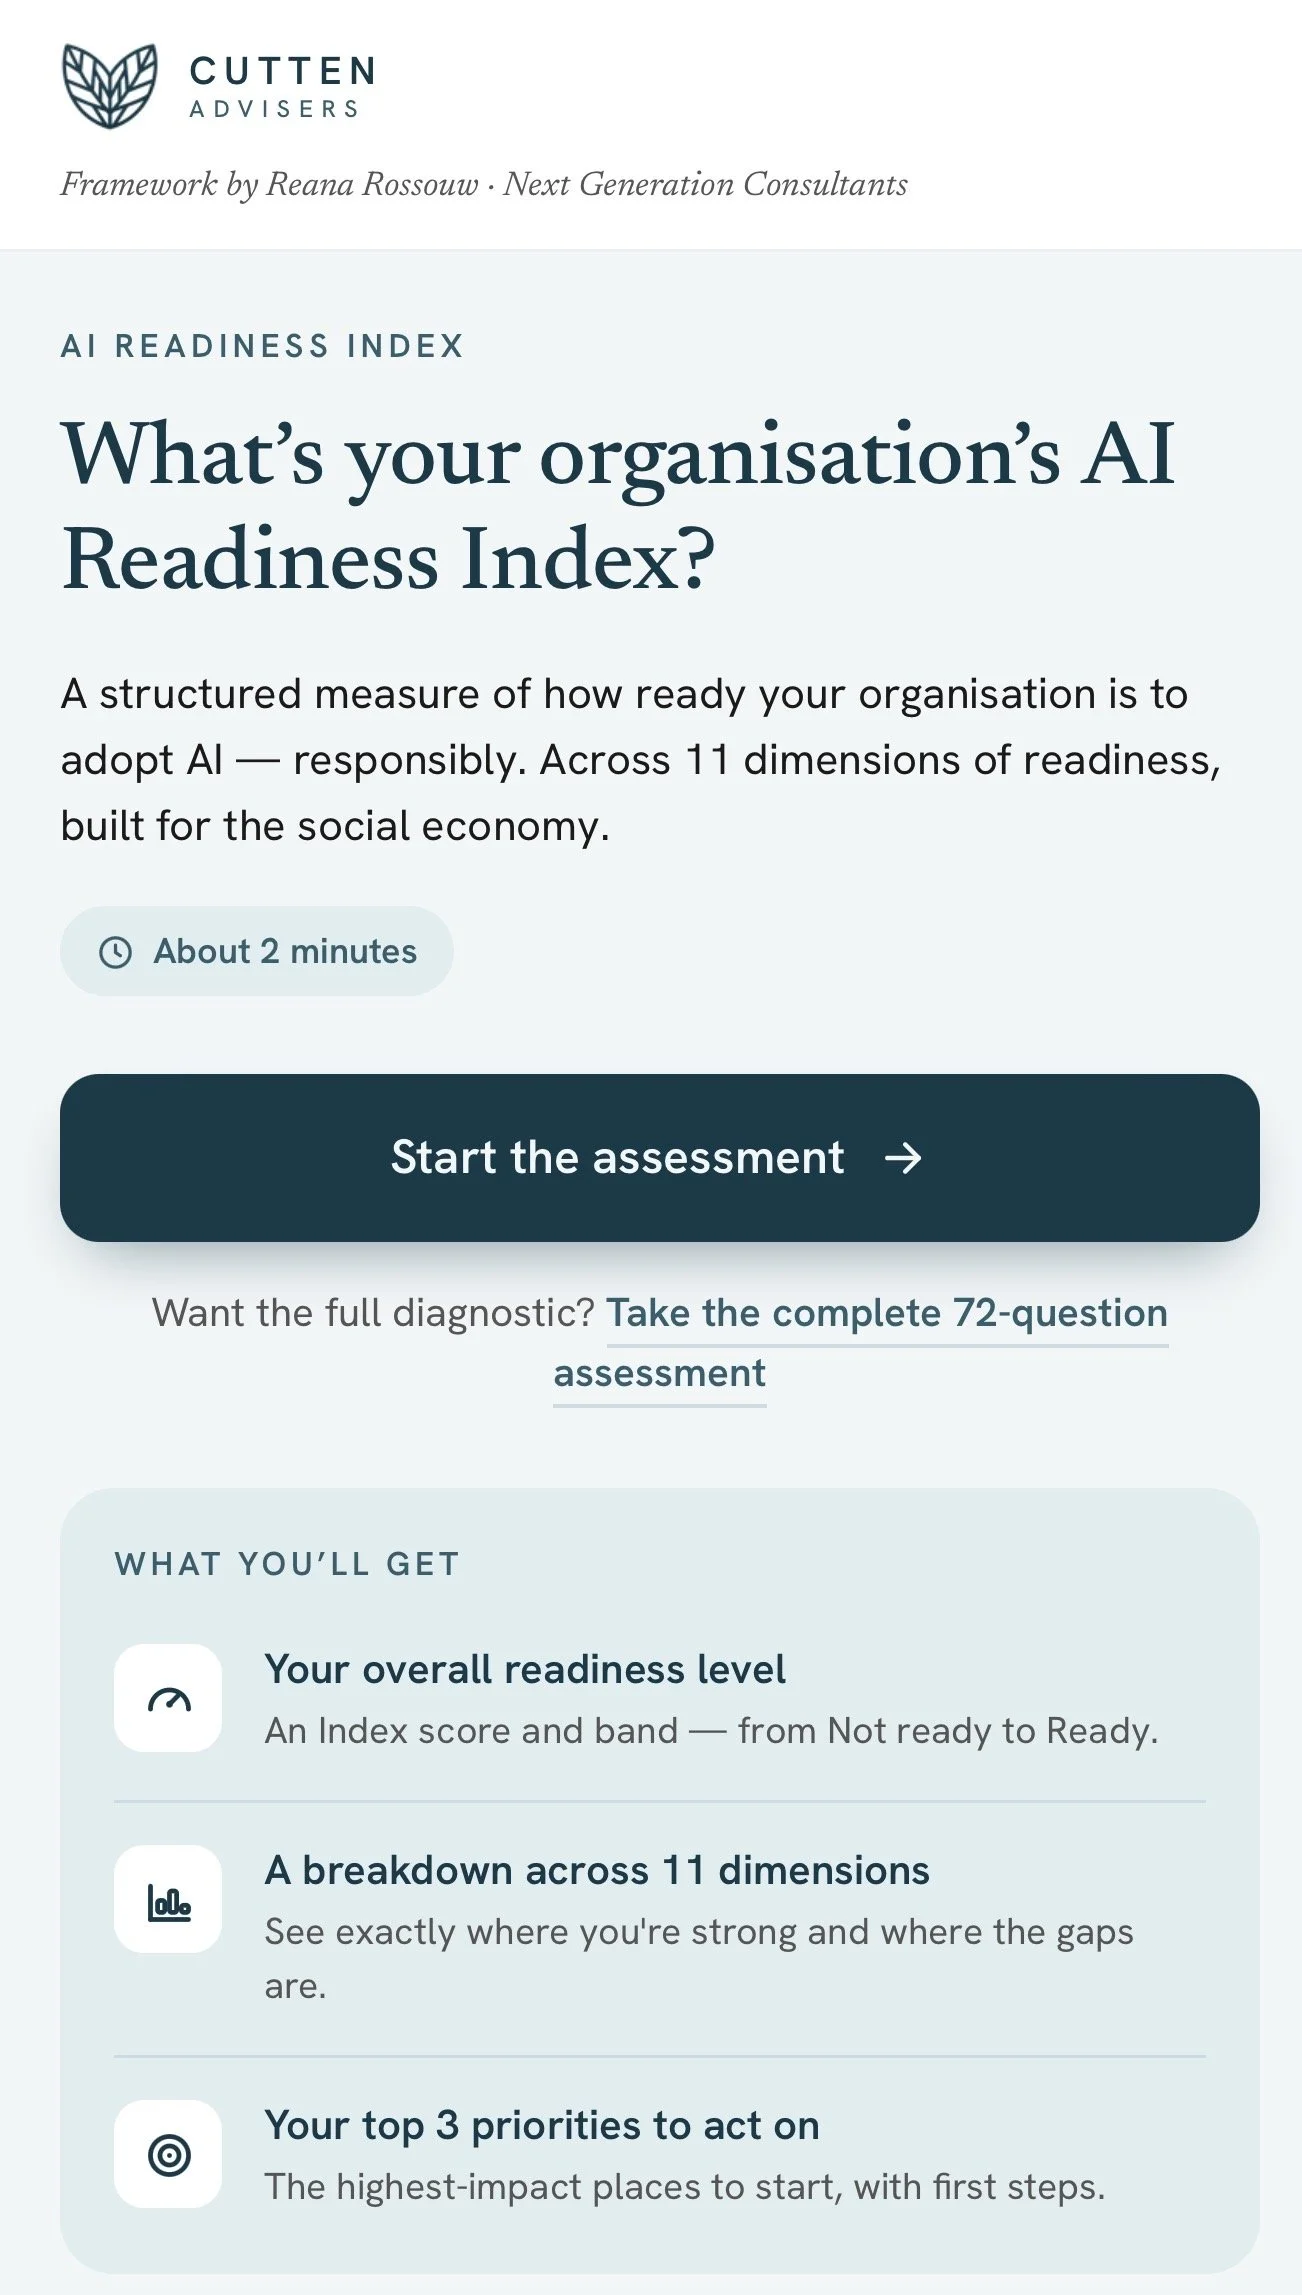
Task: Click the AI READINESS INDEX eyebrow label
Action: [x=262, y=346]
